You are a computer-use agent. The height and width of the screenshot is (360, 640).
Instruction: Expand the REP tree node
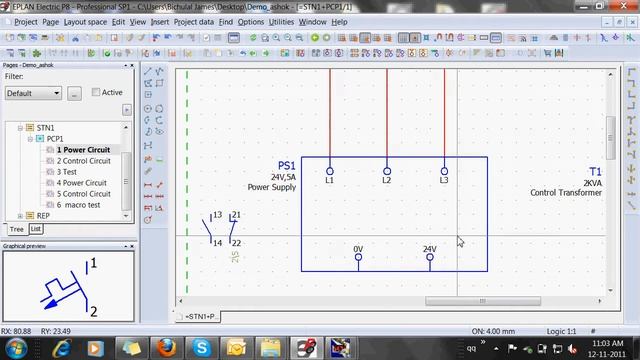20,216
